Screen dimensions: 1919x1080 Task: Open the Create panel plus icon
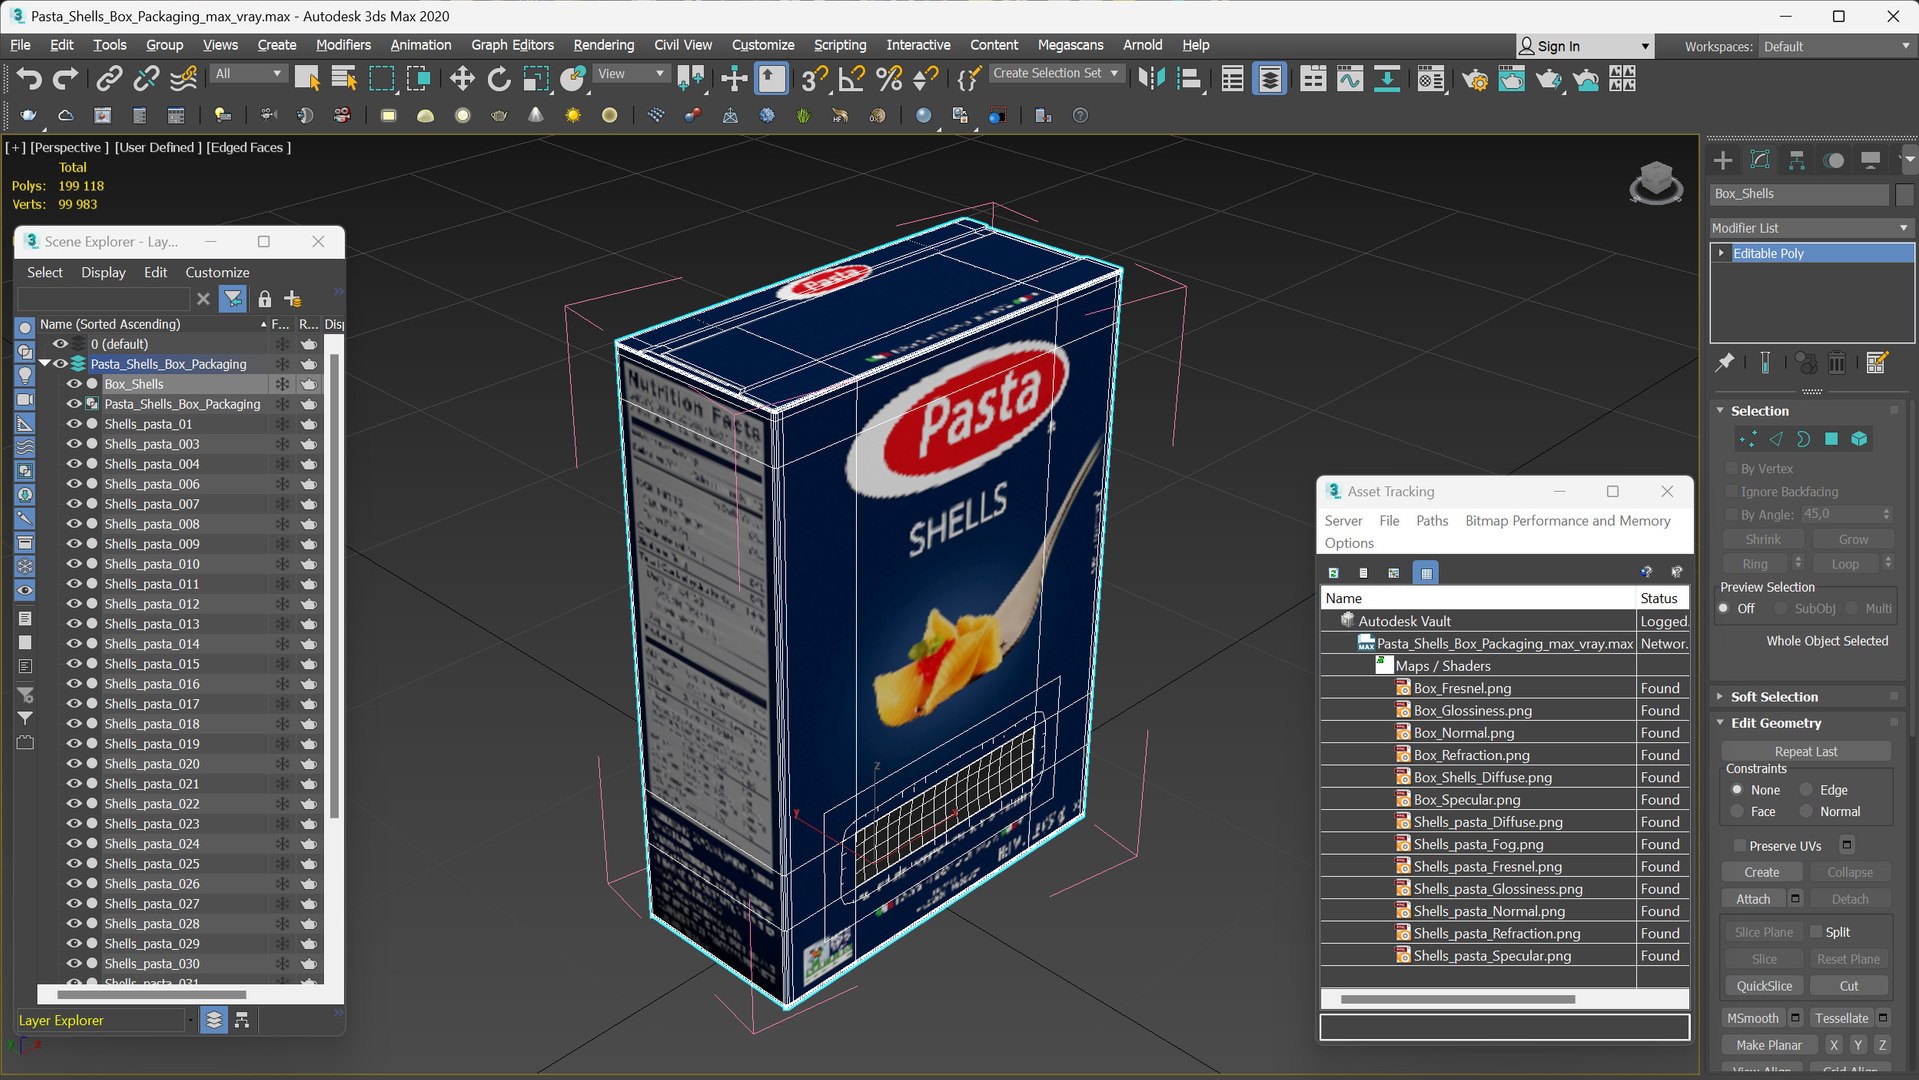(1723, 160)
